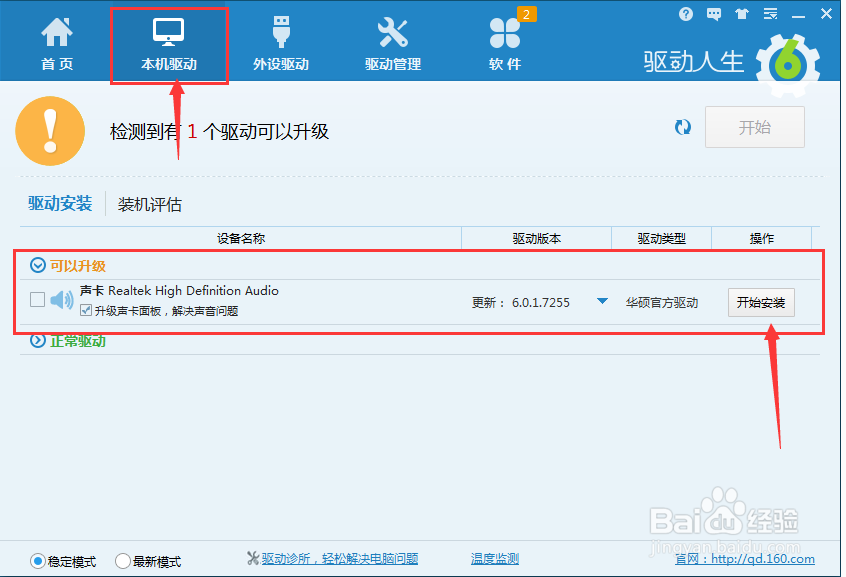
Task: Rescan drivers with the refresh icon
Action: 683,127
